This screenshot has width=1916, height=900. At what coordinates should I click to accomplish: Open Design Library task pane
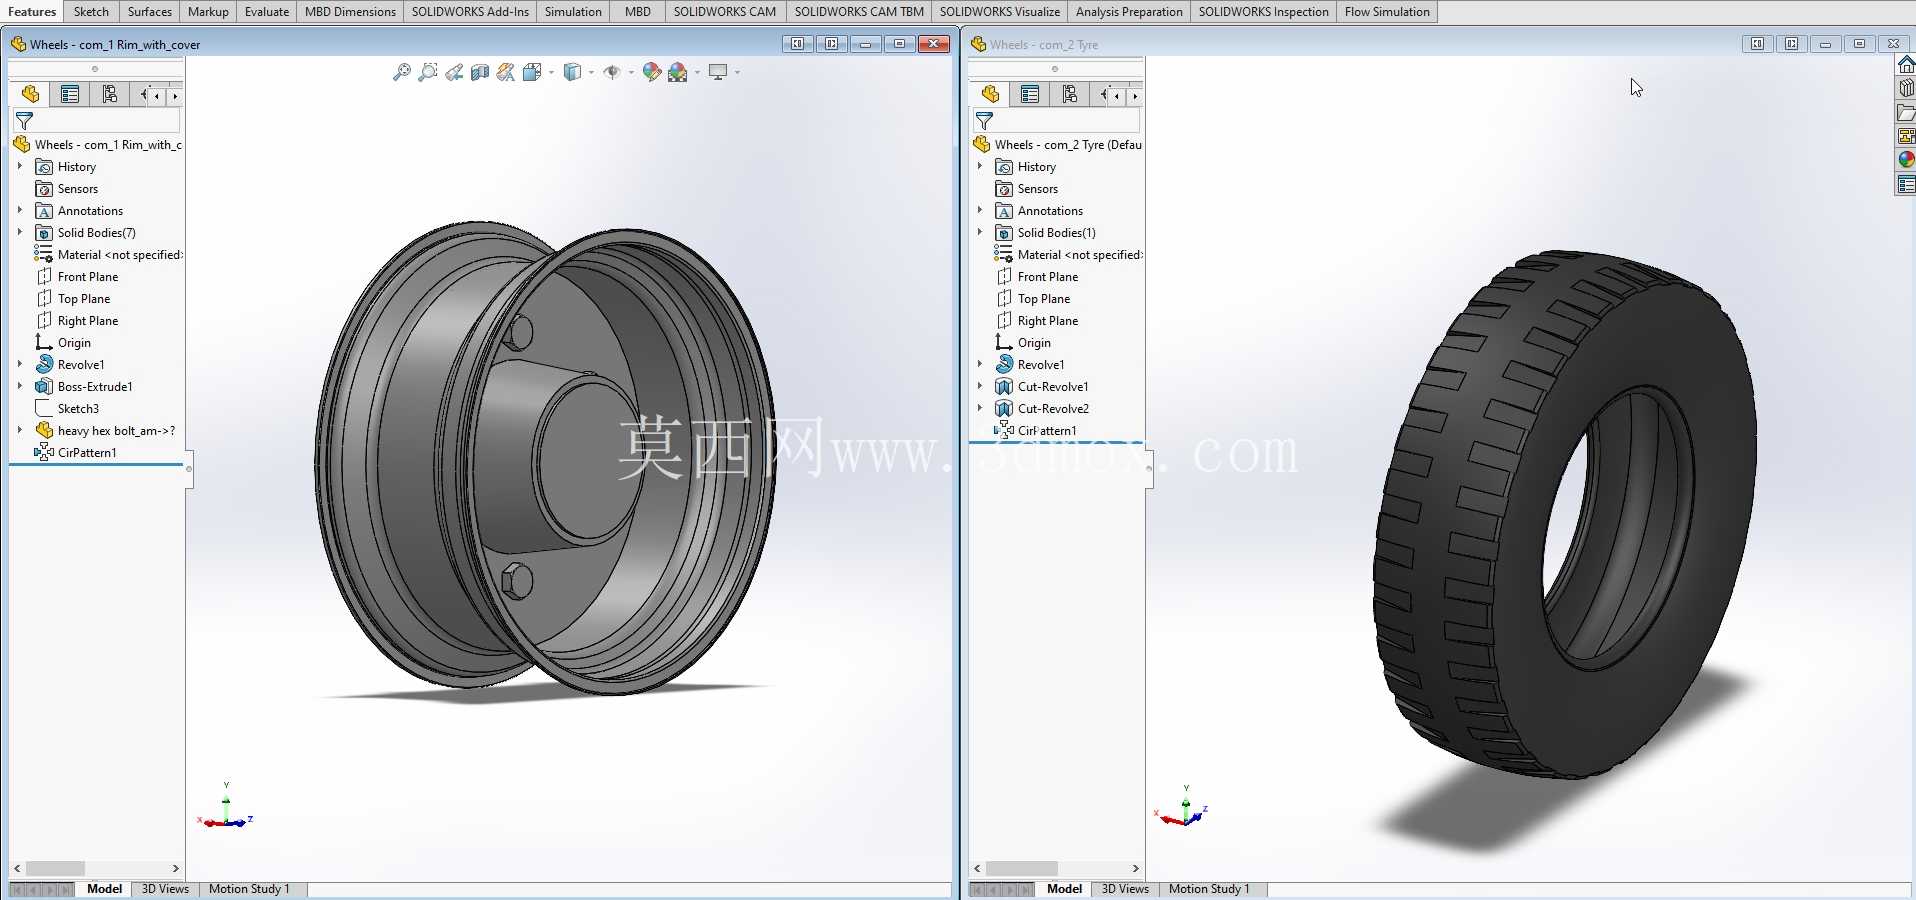(x=1906, y=88)
